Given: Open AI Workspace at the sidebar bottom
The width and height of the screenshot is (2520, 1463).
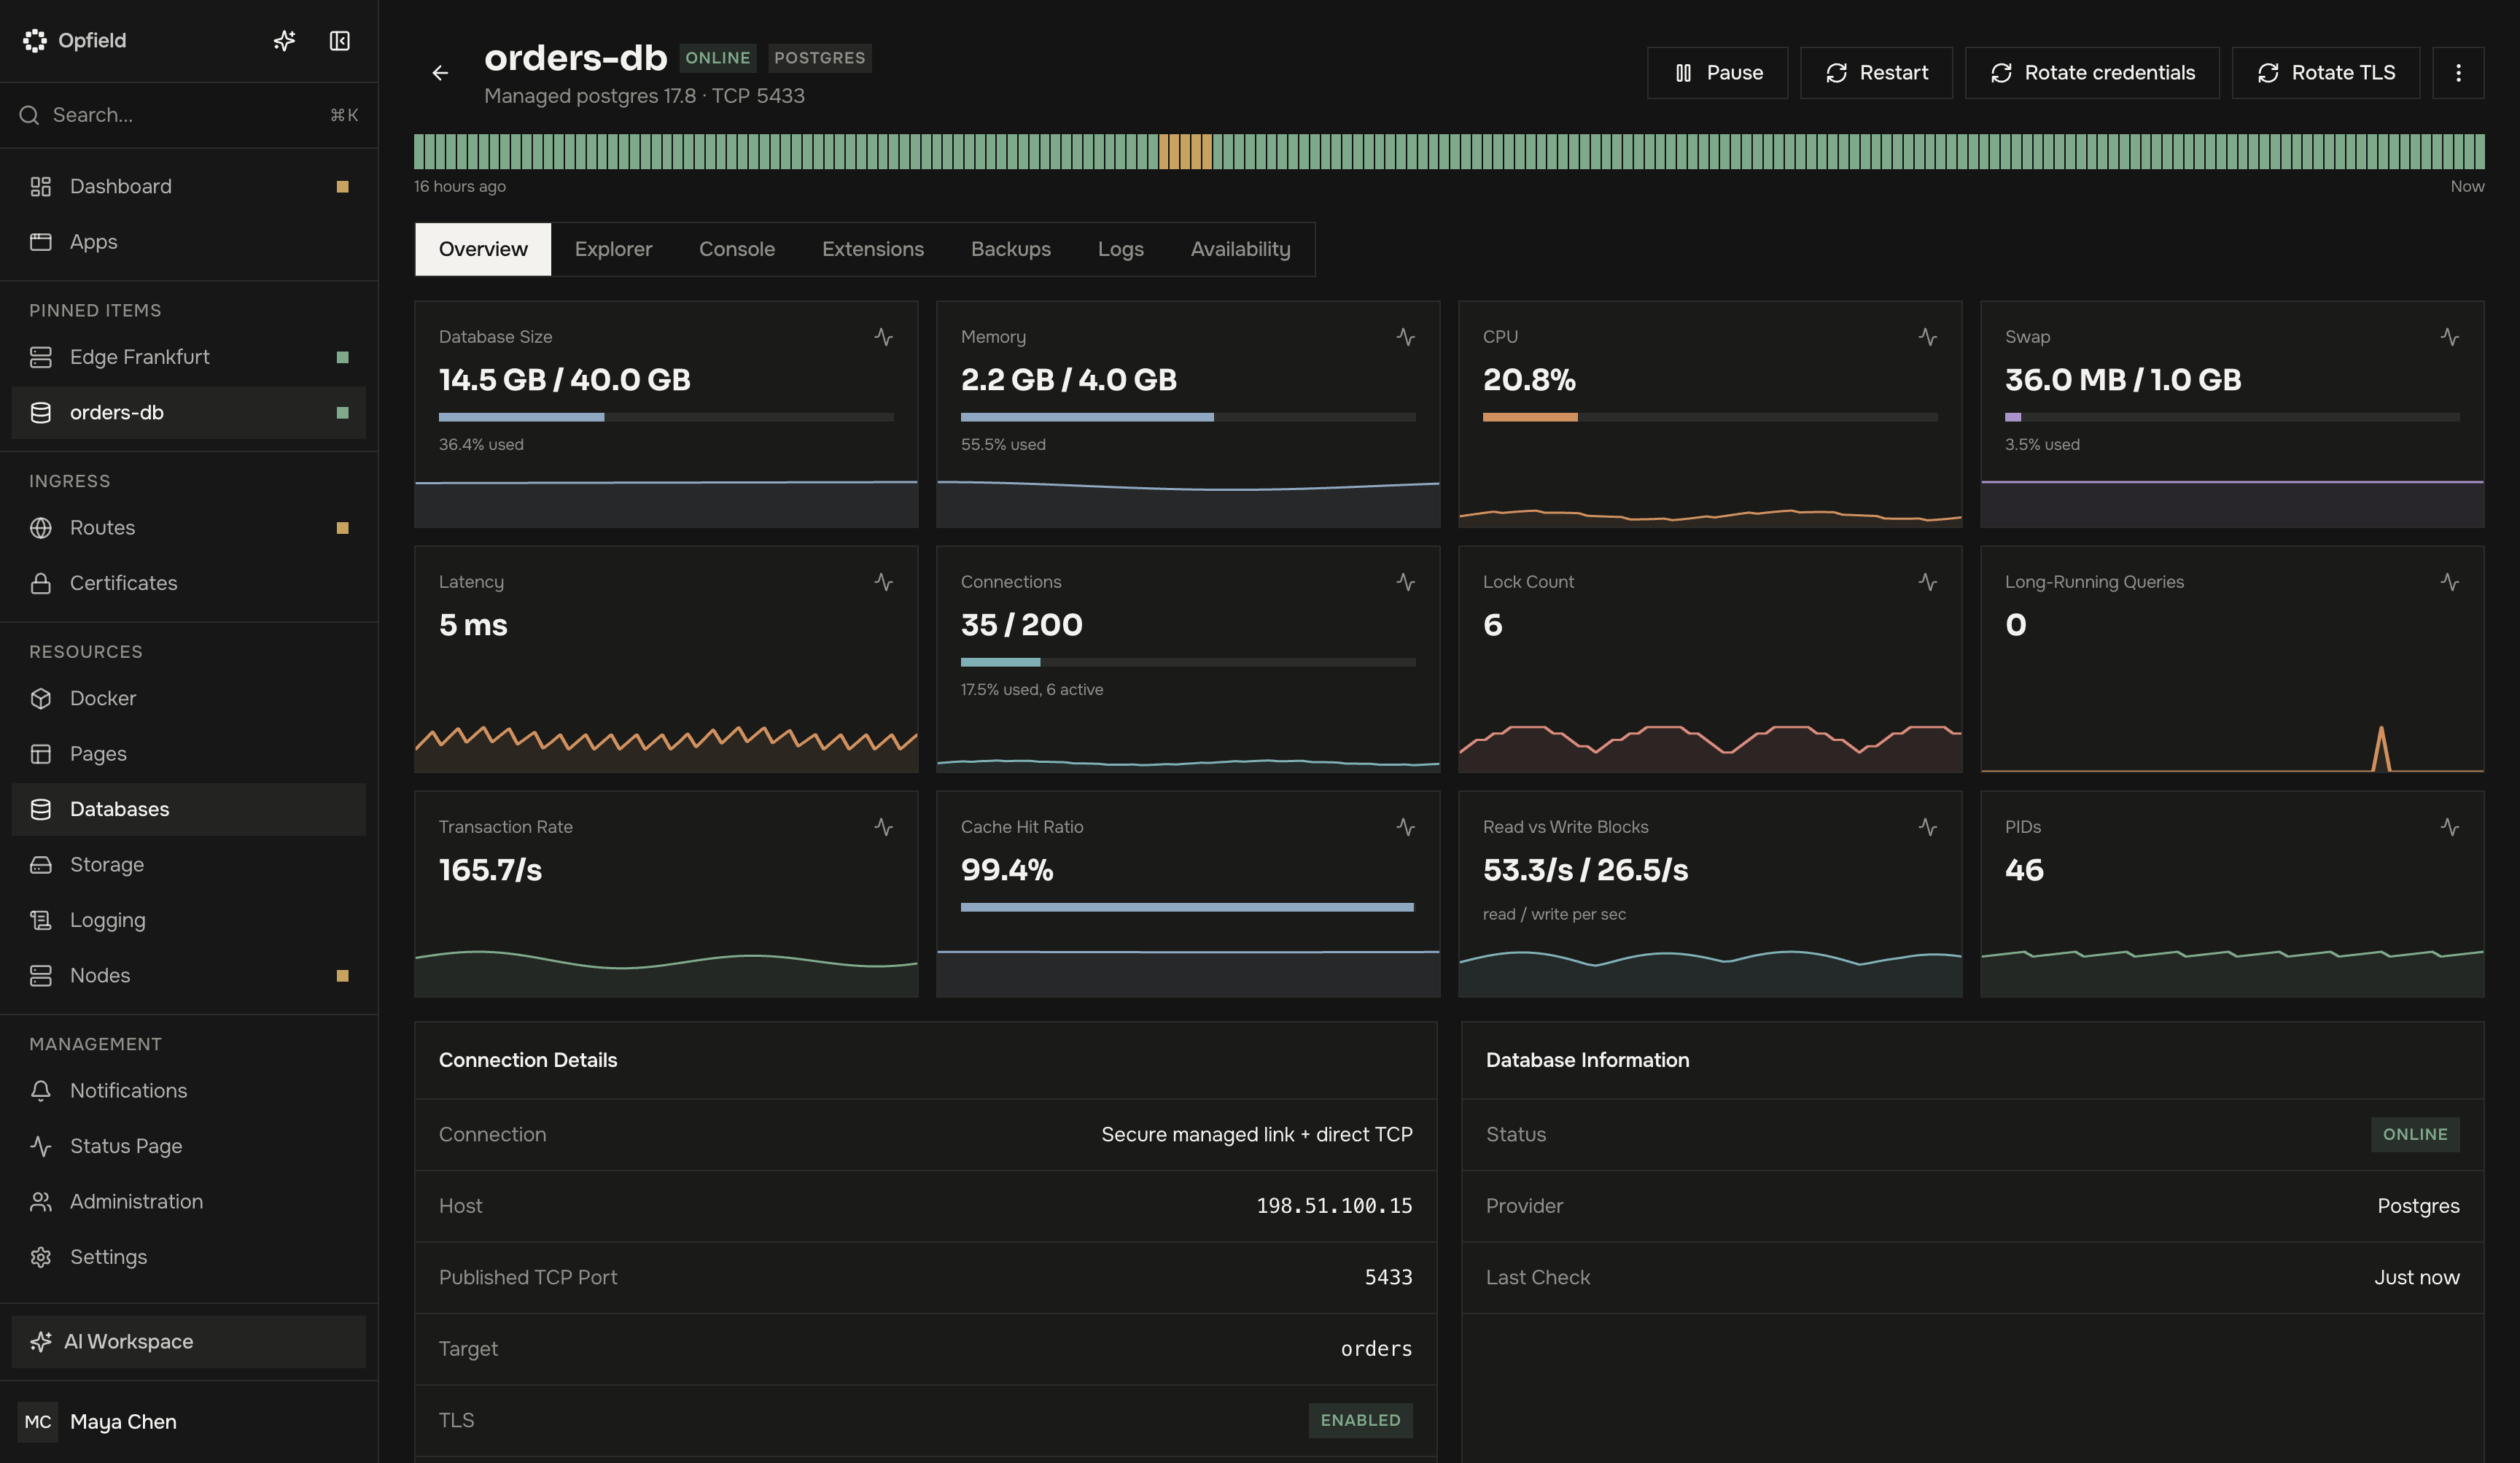Looking at the screenshot, I should pyautogui.click(x=188, y=1341).
